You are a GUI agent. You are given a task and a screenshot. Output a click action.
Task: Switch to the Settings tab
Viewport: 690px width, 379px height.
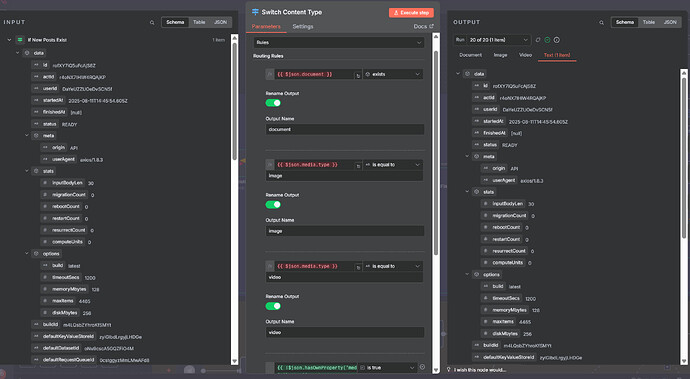point(303,26)
